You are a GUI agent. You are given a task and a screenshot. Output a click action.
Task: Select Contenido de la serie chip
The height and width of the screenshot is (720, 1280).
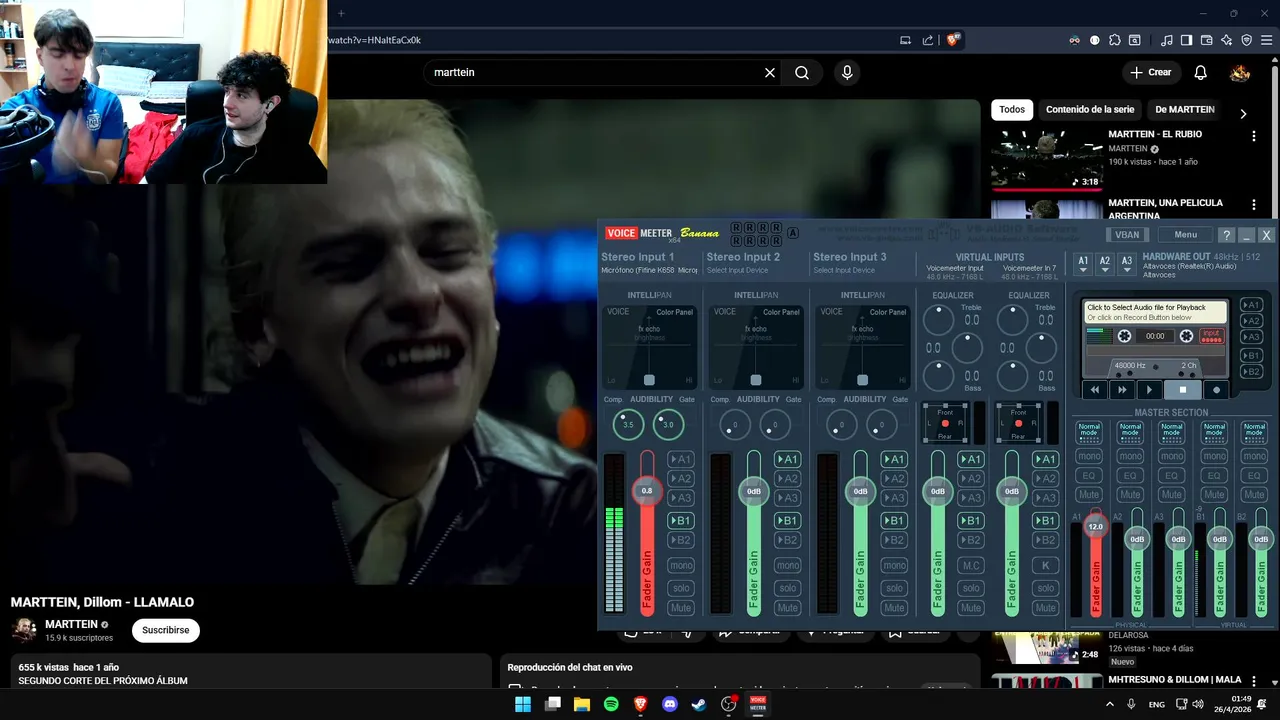(1090, 110)
